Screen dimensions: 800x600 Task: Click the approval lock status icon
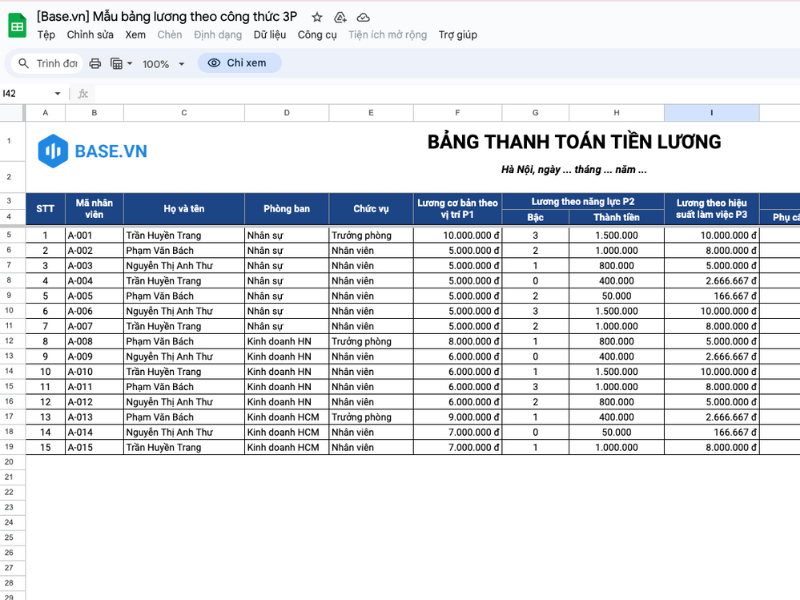tap(340, 17)
